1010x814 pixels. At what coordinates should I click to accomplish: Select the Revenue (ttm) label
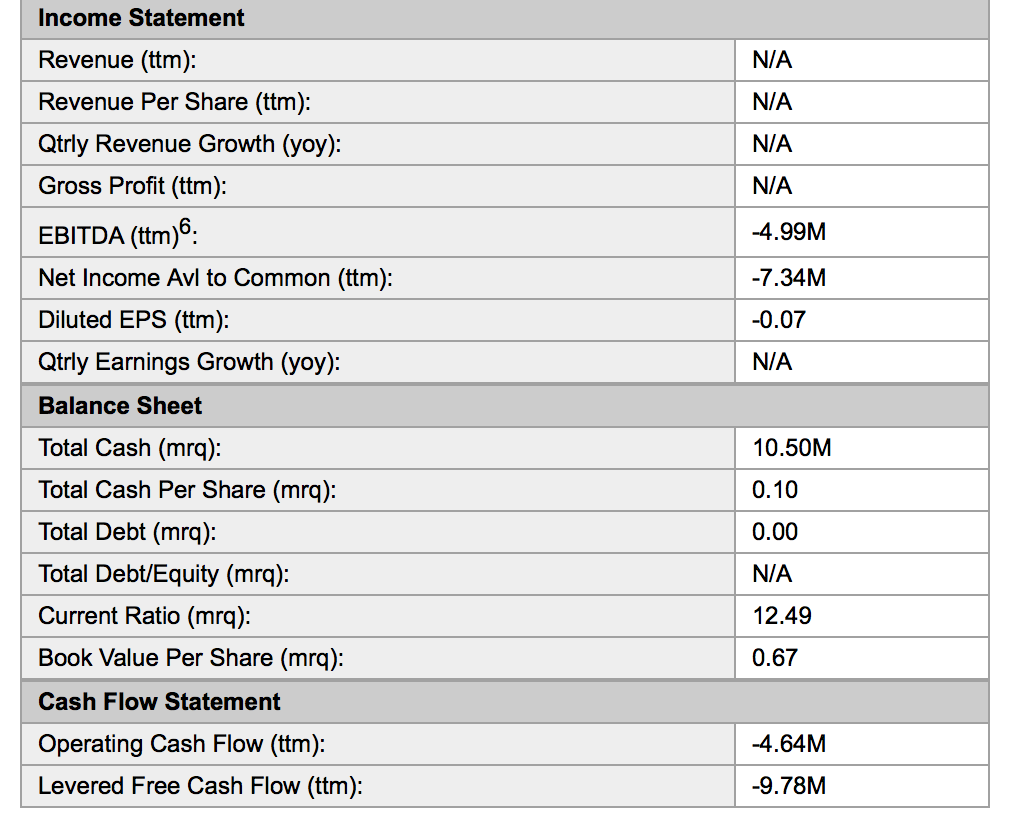coord(117,60)
